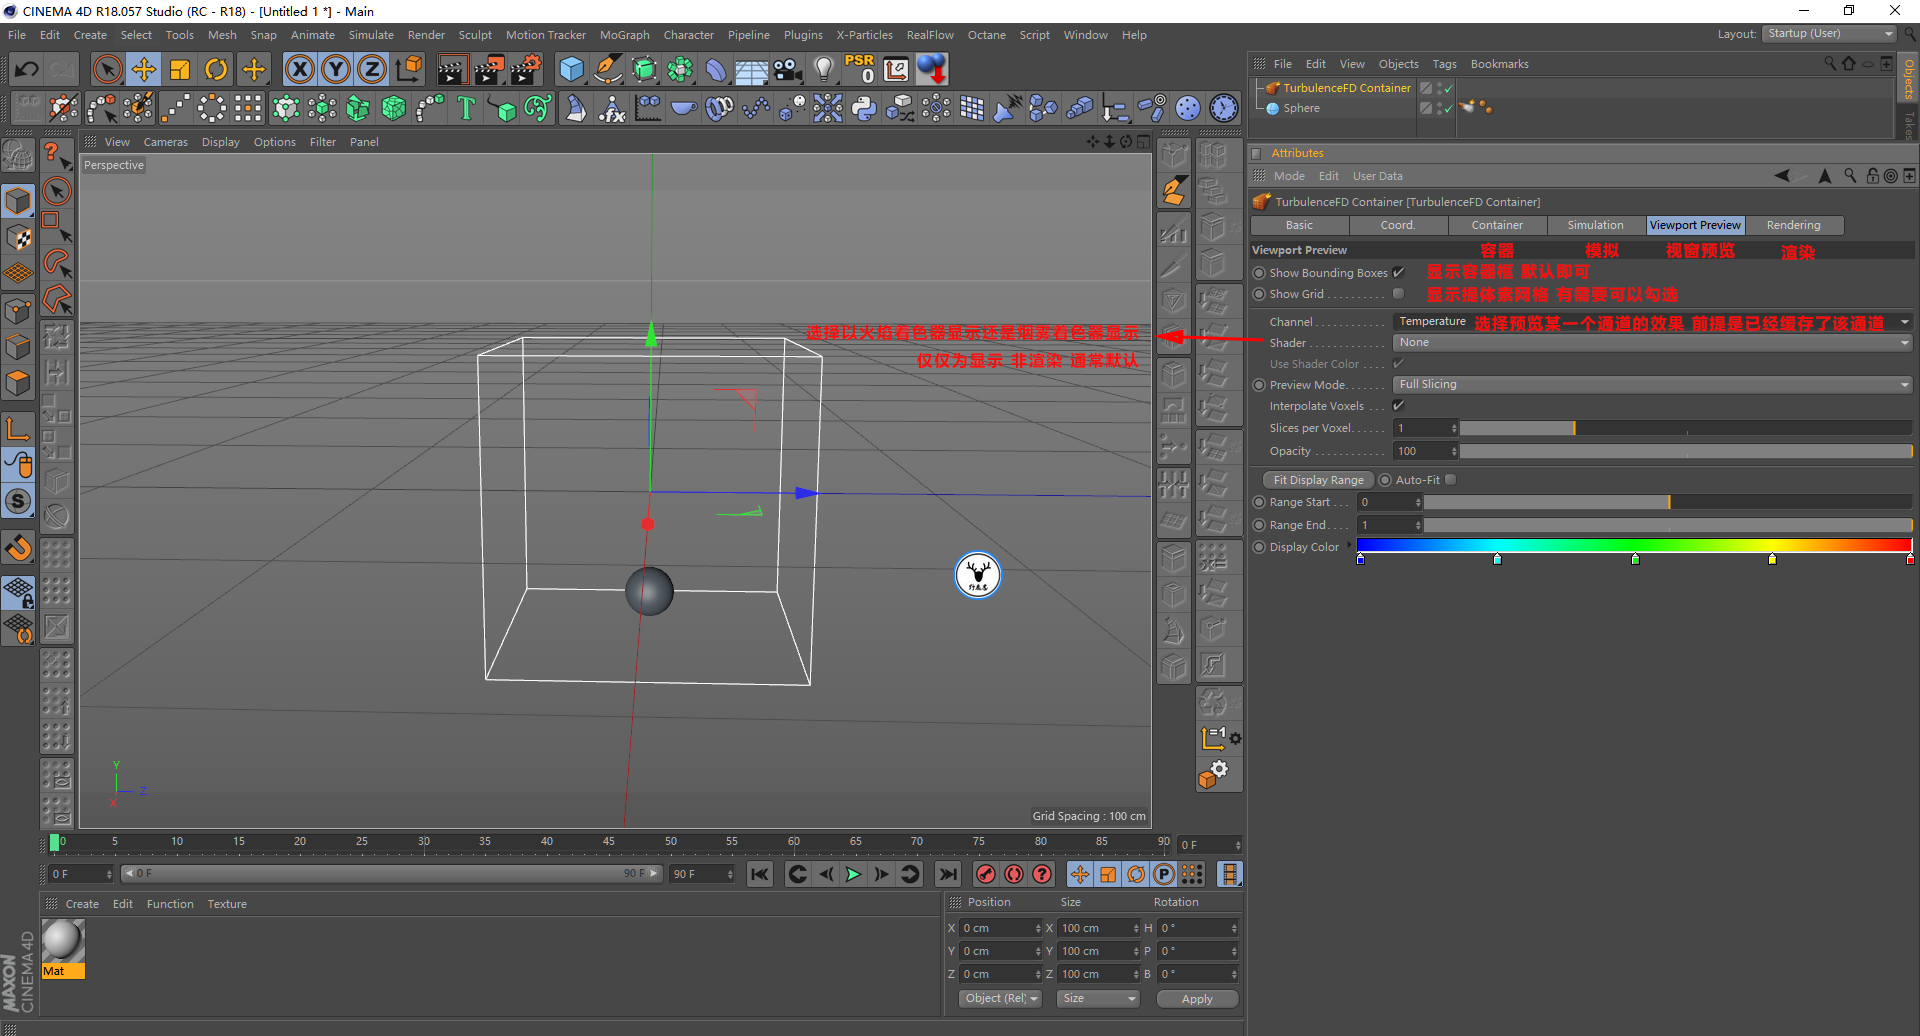Enable the Axis mode L icon
The image size is (1920, 1036).
tap(18, 430)
